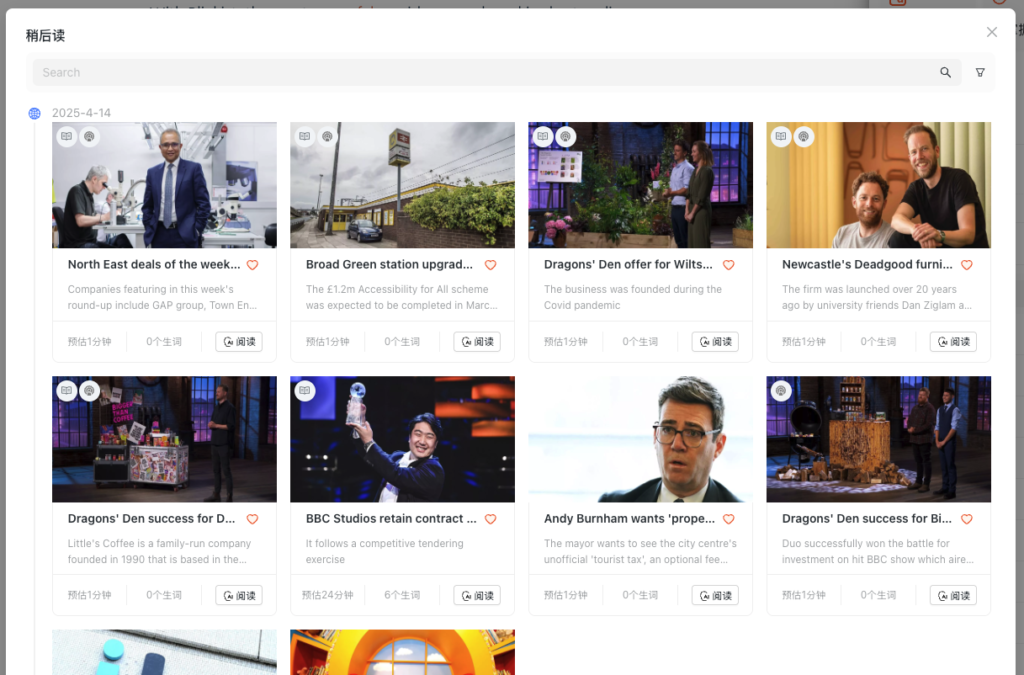Open title 'BBC Studios retain contract ...'
Image resolution: width=1024 pixels, height=675 pixels.
coord(391,518)
